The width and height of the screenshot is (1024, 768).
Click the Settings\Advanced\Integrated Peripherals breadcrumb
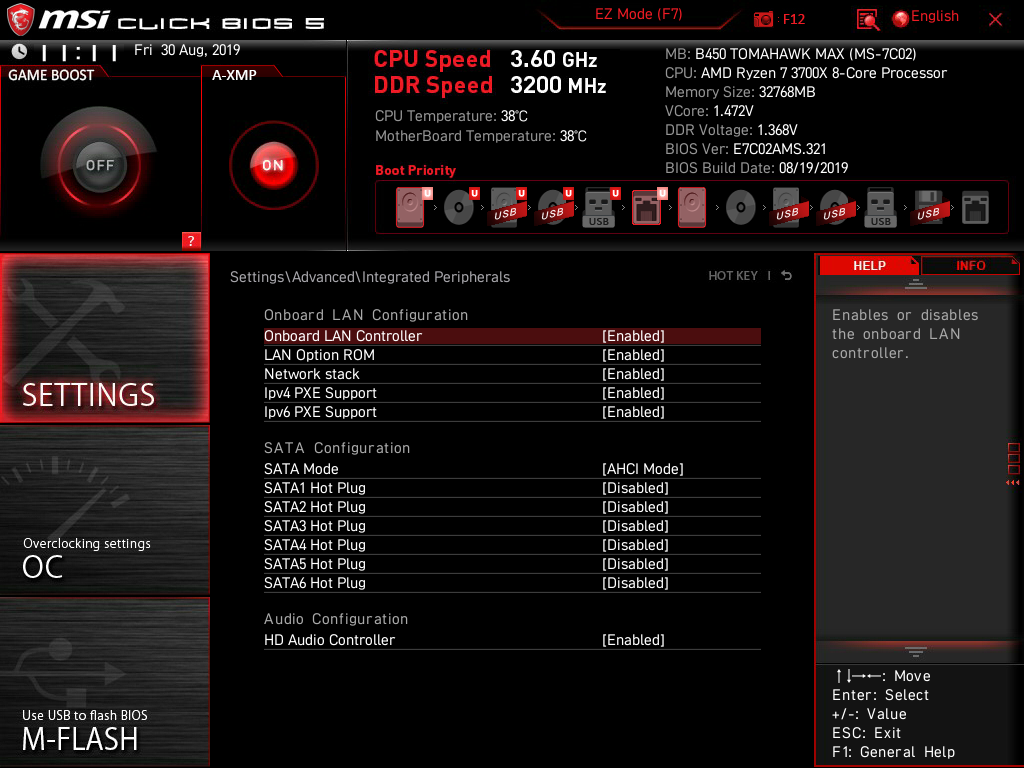point(370,277)
